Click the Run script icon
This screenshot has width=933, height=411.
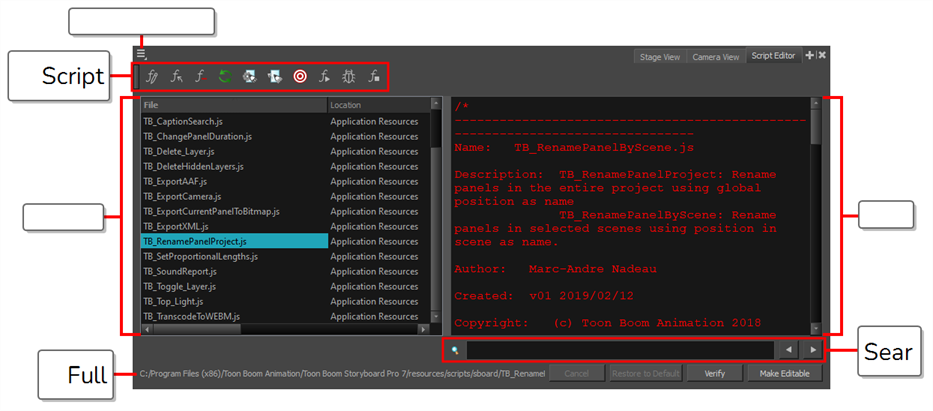pyautogui.click(x=325, y=76)
